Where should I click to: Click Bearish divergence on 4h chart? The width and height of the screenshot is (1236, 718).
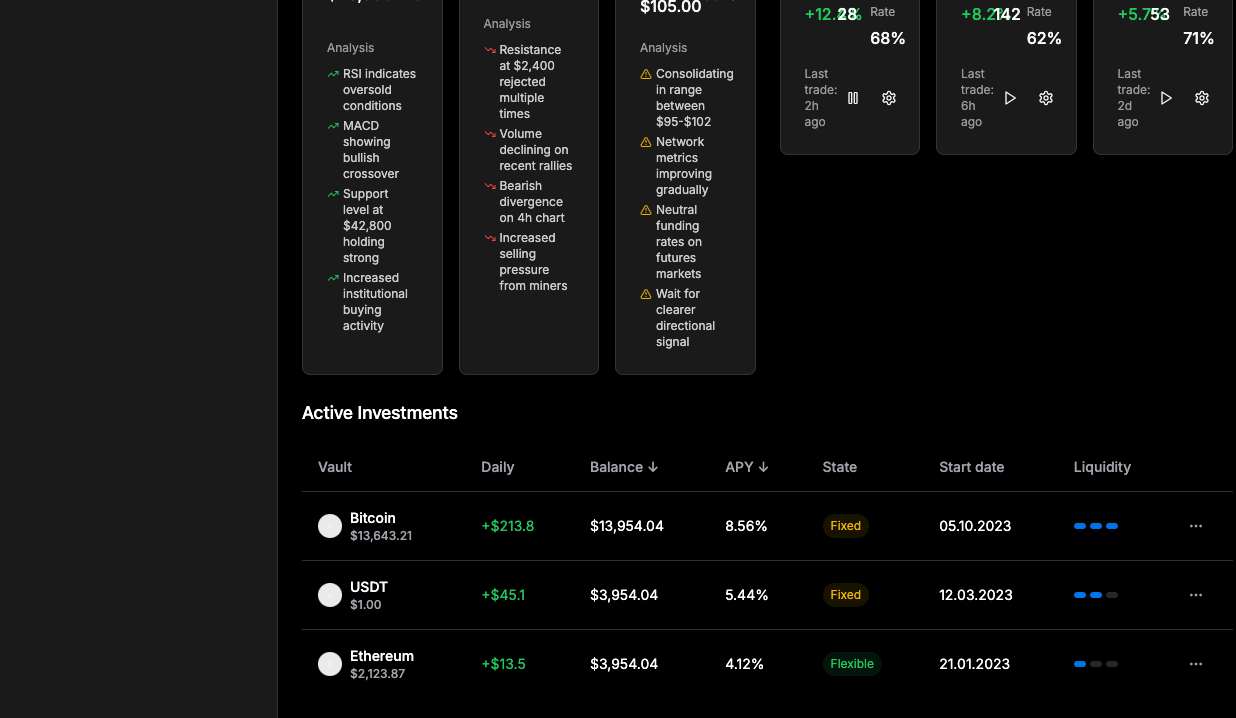[x=534, y=202]
